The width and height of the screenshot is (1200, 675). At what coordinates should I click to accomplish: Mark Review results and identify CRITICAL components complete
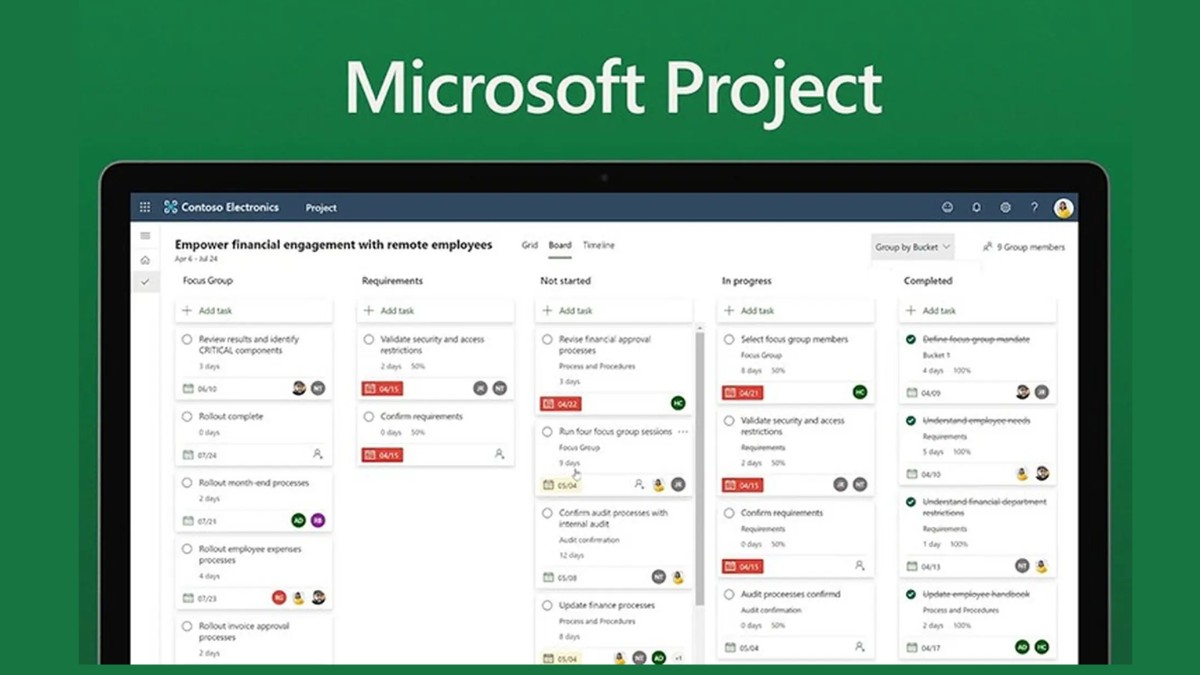(187, 340)
